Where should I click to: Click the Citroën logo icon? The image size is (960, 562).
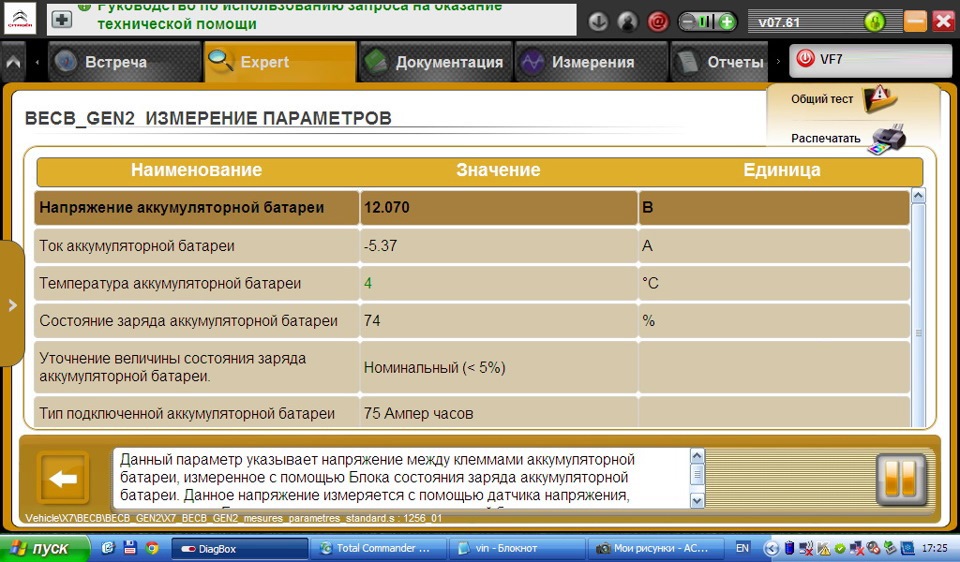pos(20,19)
